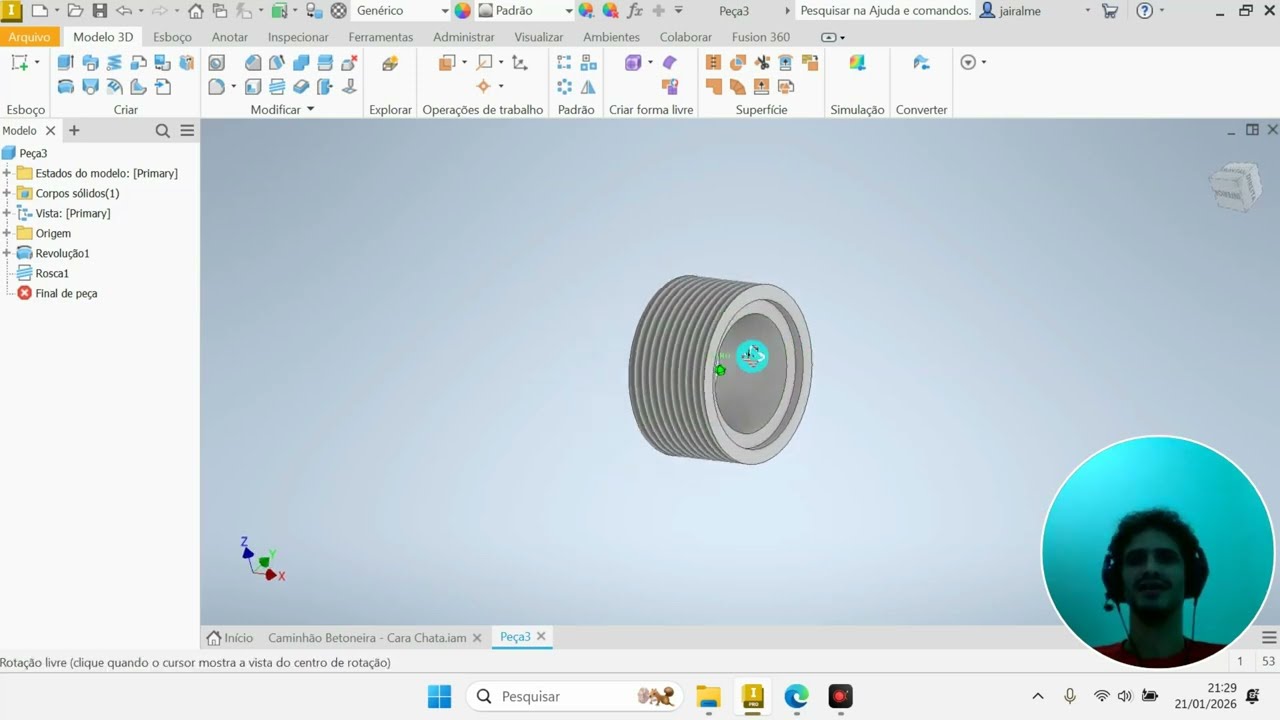This screenshot has height=720, width=1280.
Task: Close the Peça3 document tab
Action: pos(541,636)
